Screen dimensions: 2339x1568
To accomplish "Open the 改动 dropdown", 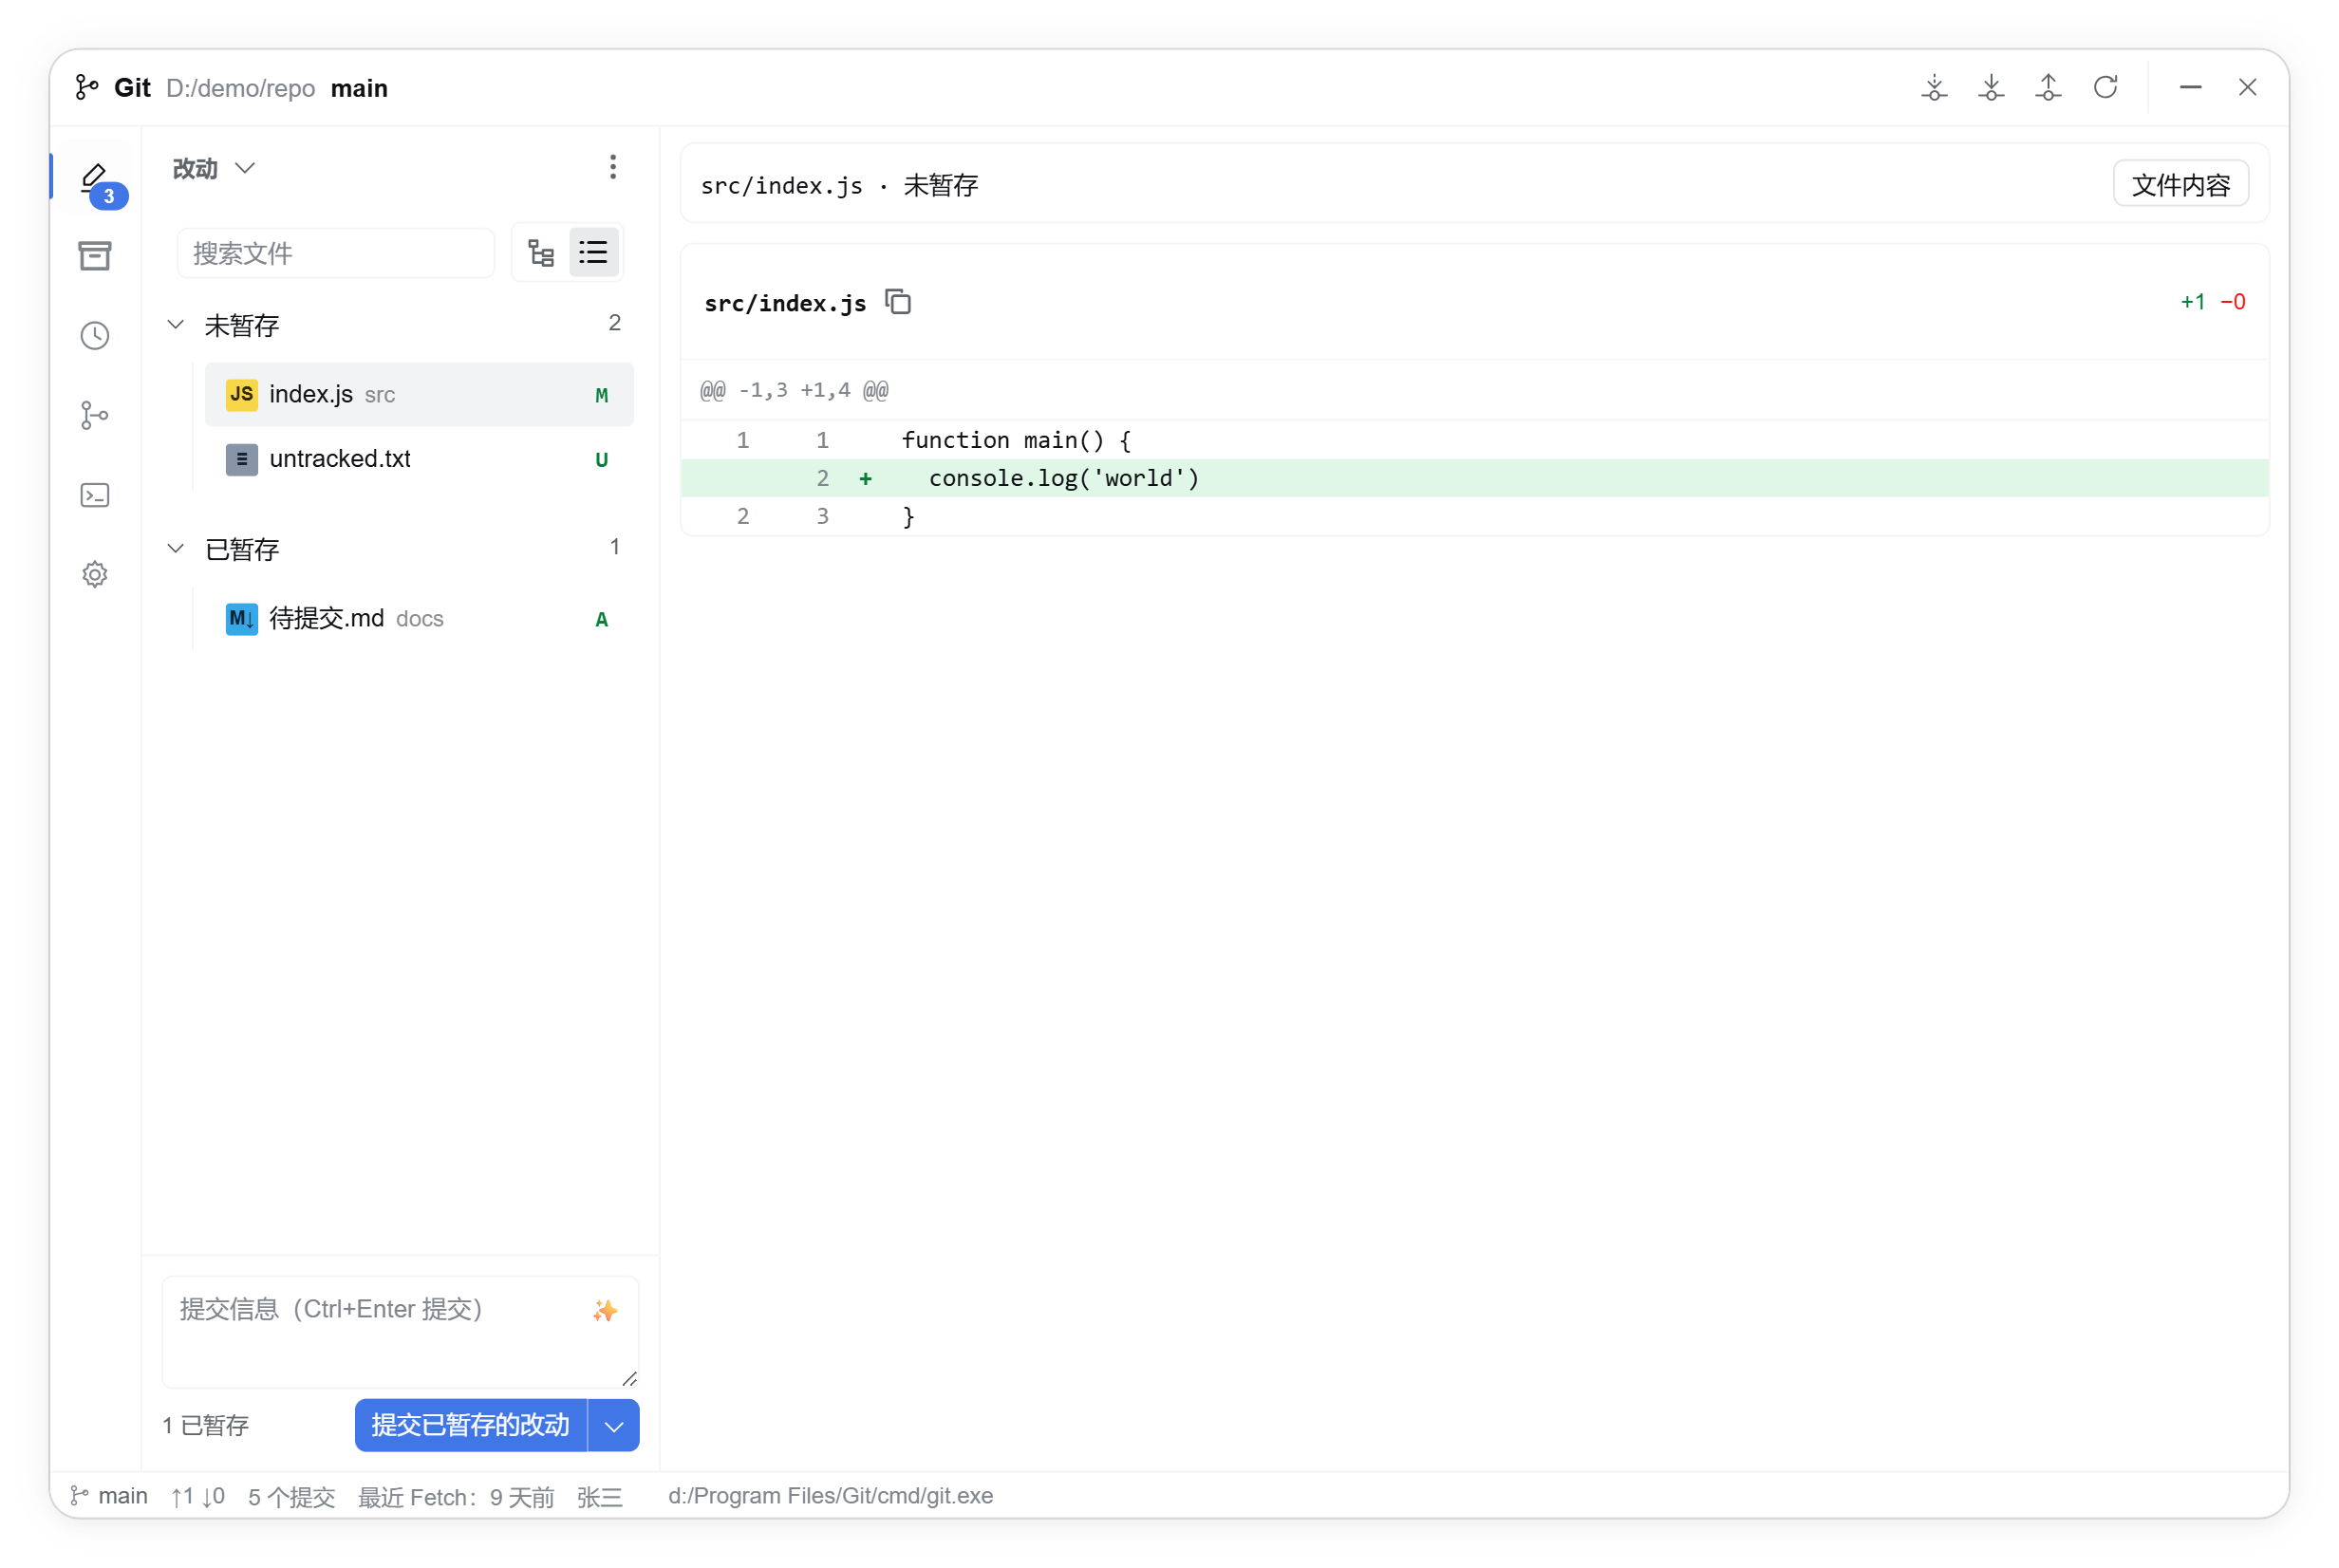I will coord(214,168).
